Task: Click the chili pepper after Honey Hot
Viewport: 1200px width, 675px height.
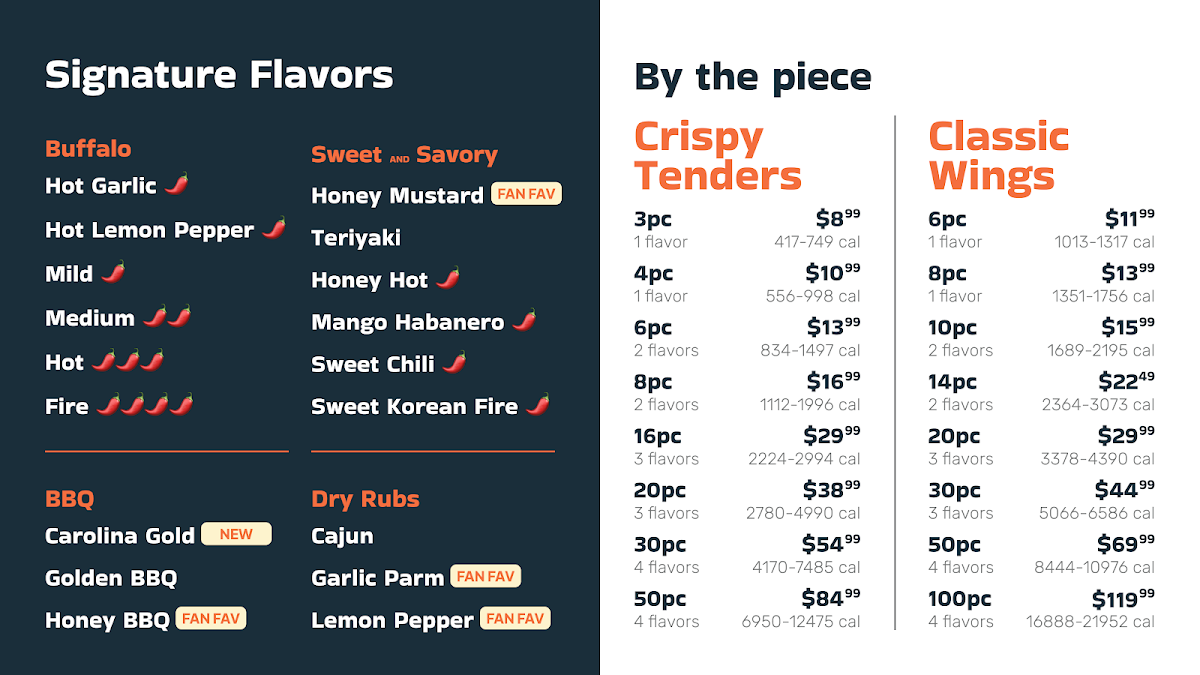Action: coord(448,278)
